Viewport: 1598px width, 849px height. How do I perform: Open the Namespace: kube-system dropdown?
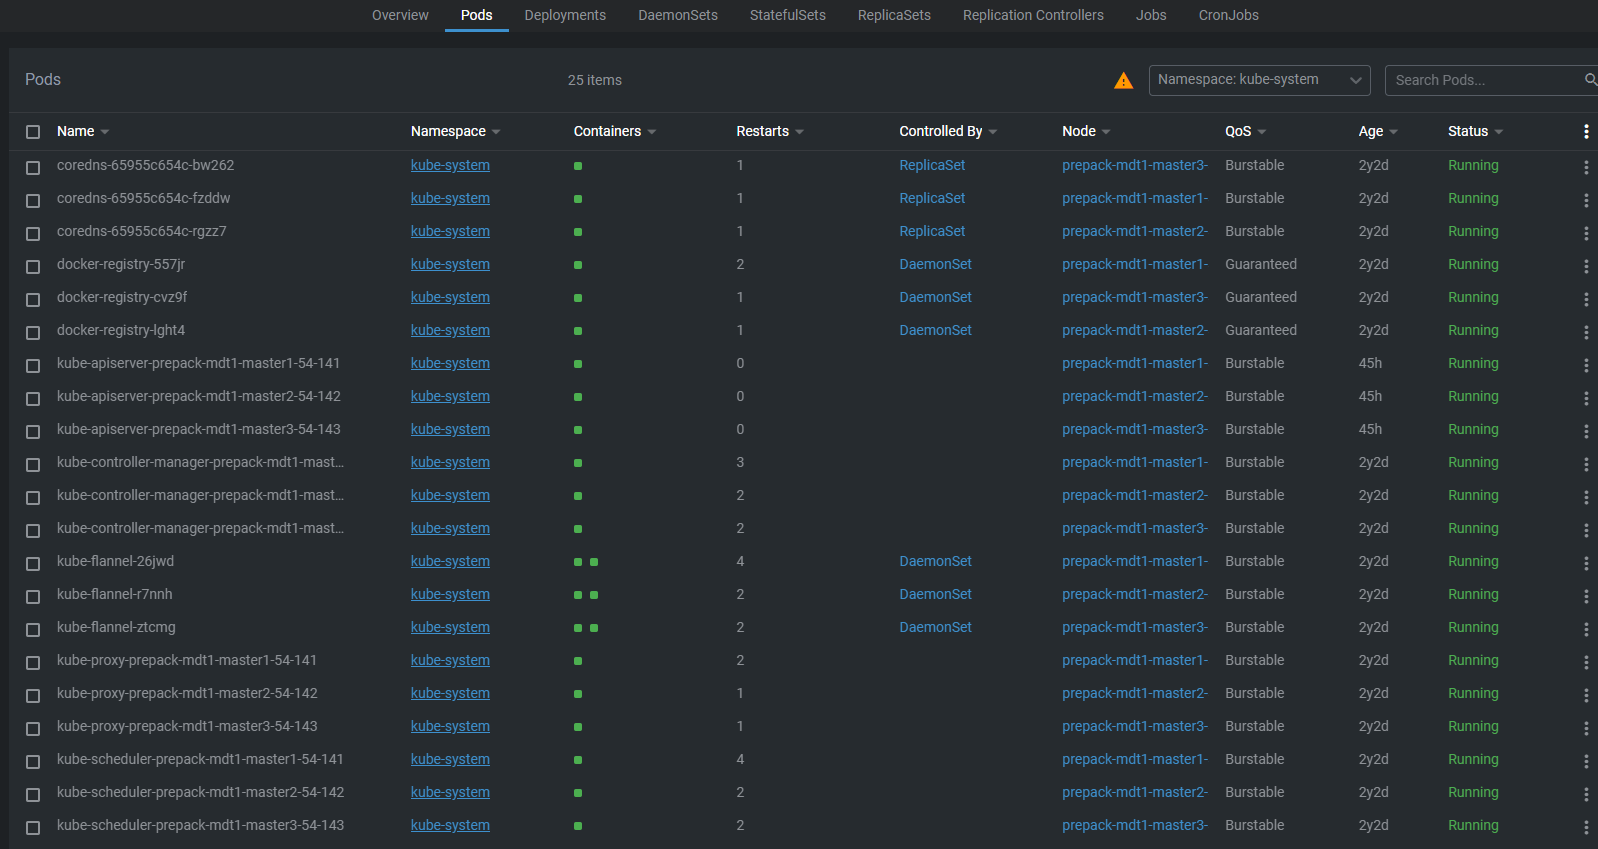[1259, 80]
